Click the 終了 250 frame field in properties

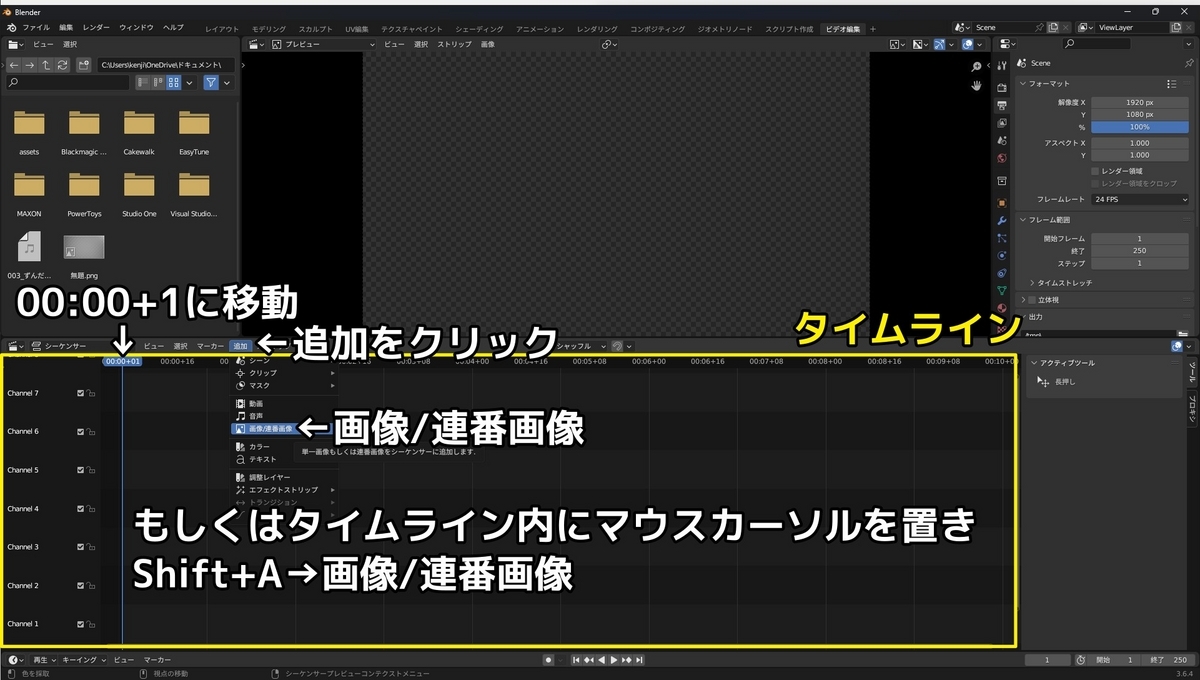tap(1140, 251)
